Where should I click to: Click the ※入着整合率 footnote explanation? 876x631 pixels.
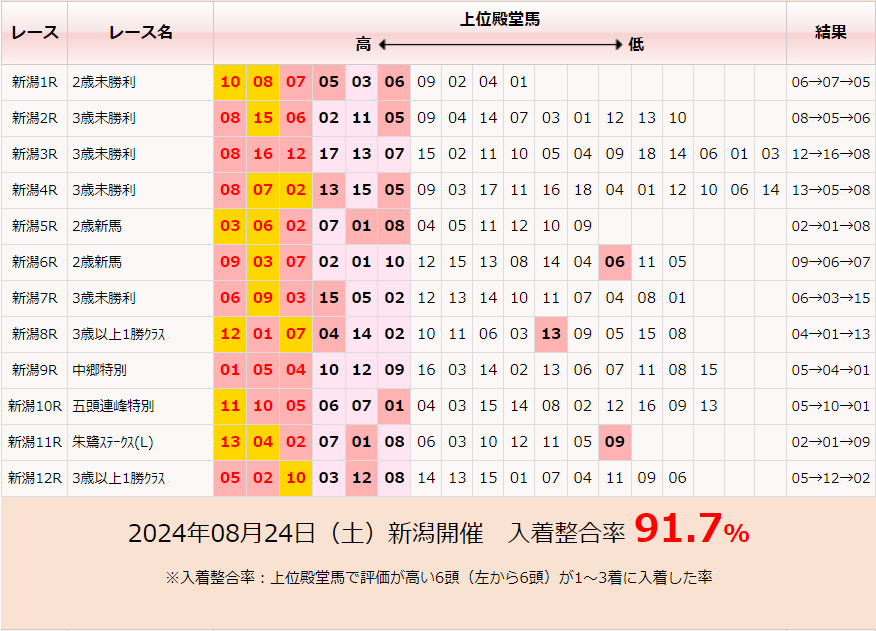pos(437,577)
